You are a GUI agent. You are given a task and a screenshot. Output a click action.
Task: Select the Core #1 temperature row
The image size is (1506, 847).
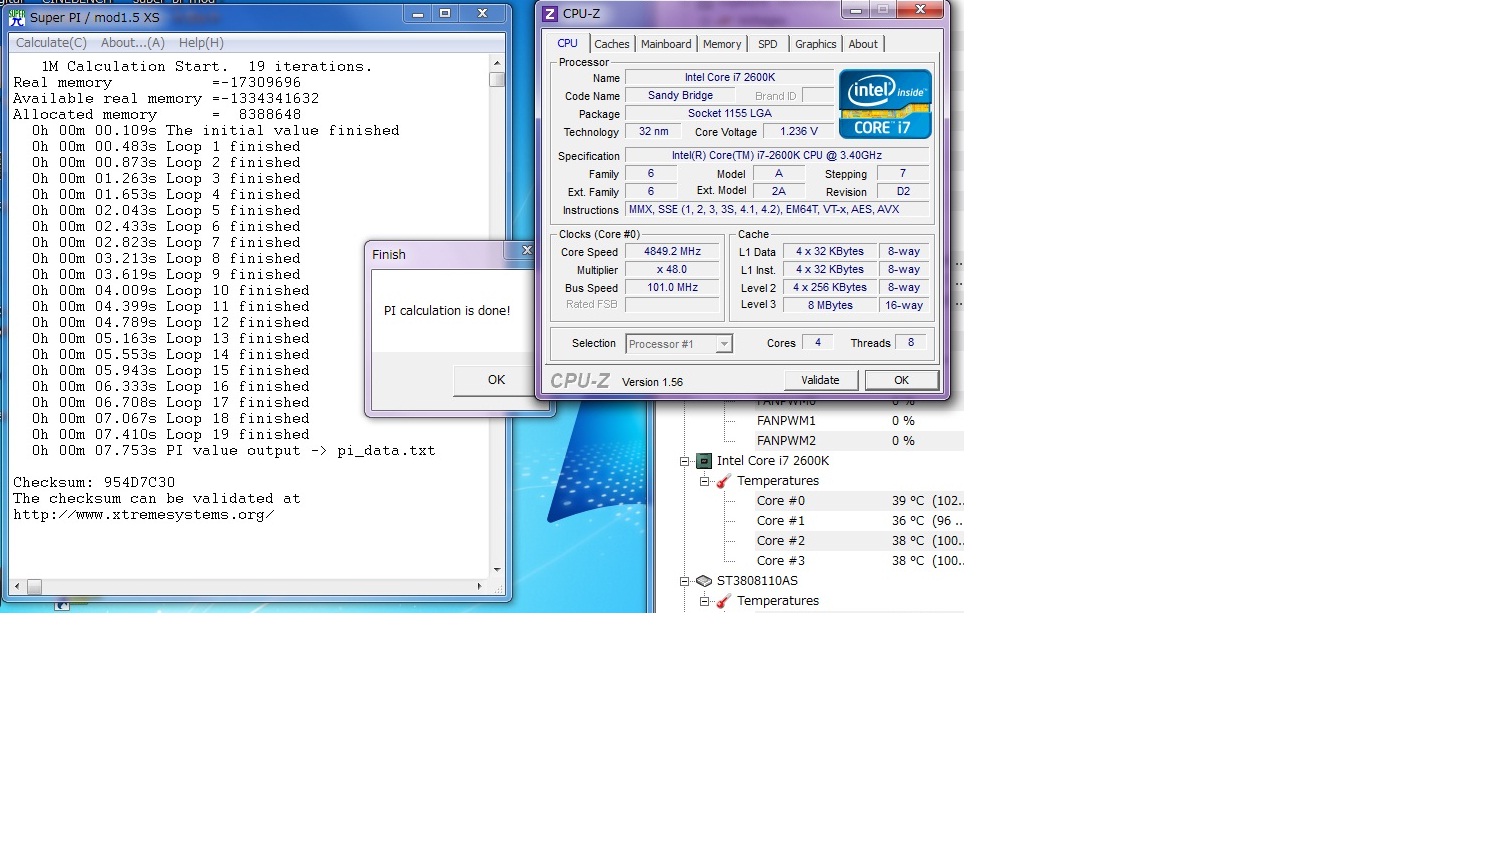[860, 521]
